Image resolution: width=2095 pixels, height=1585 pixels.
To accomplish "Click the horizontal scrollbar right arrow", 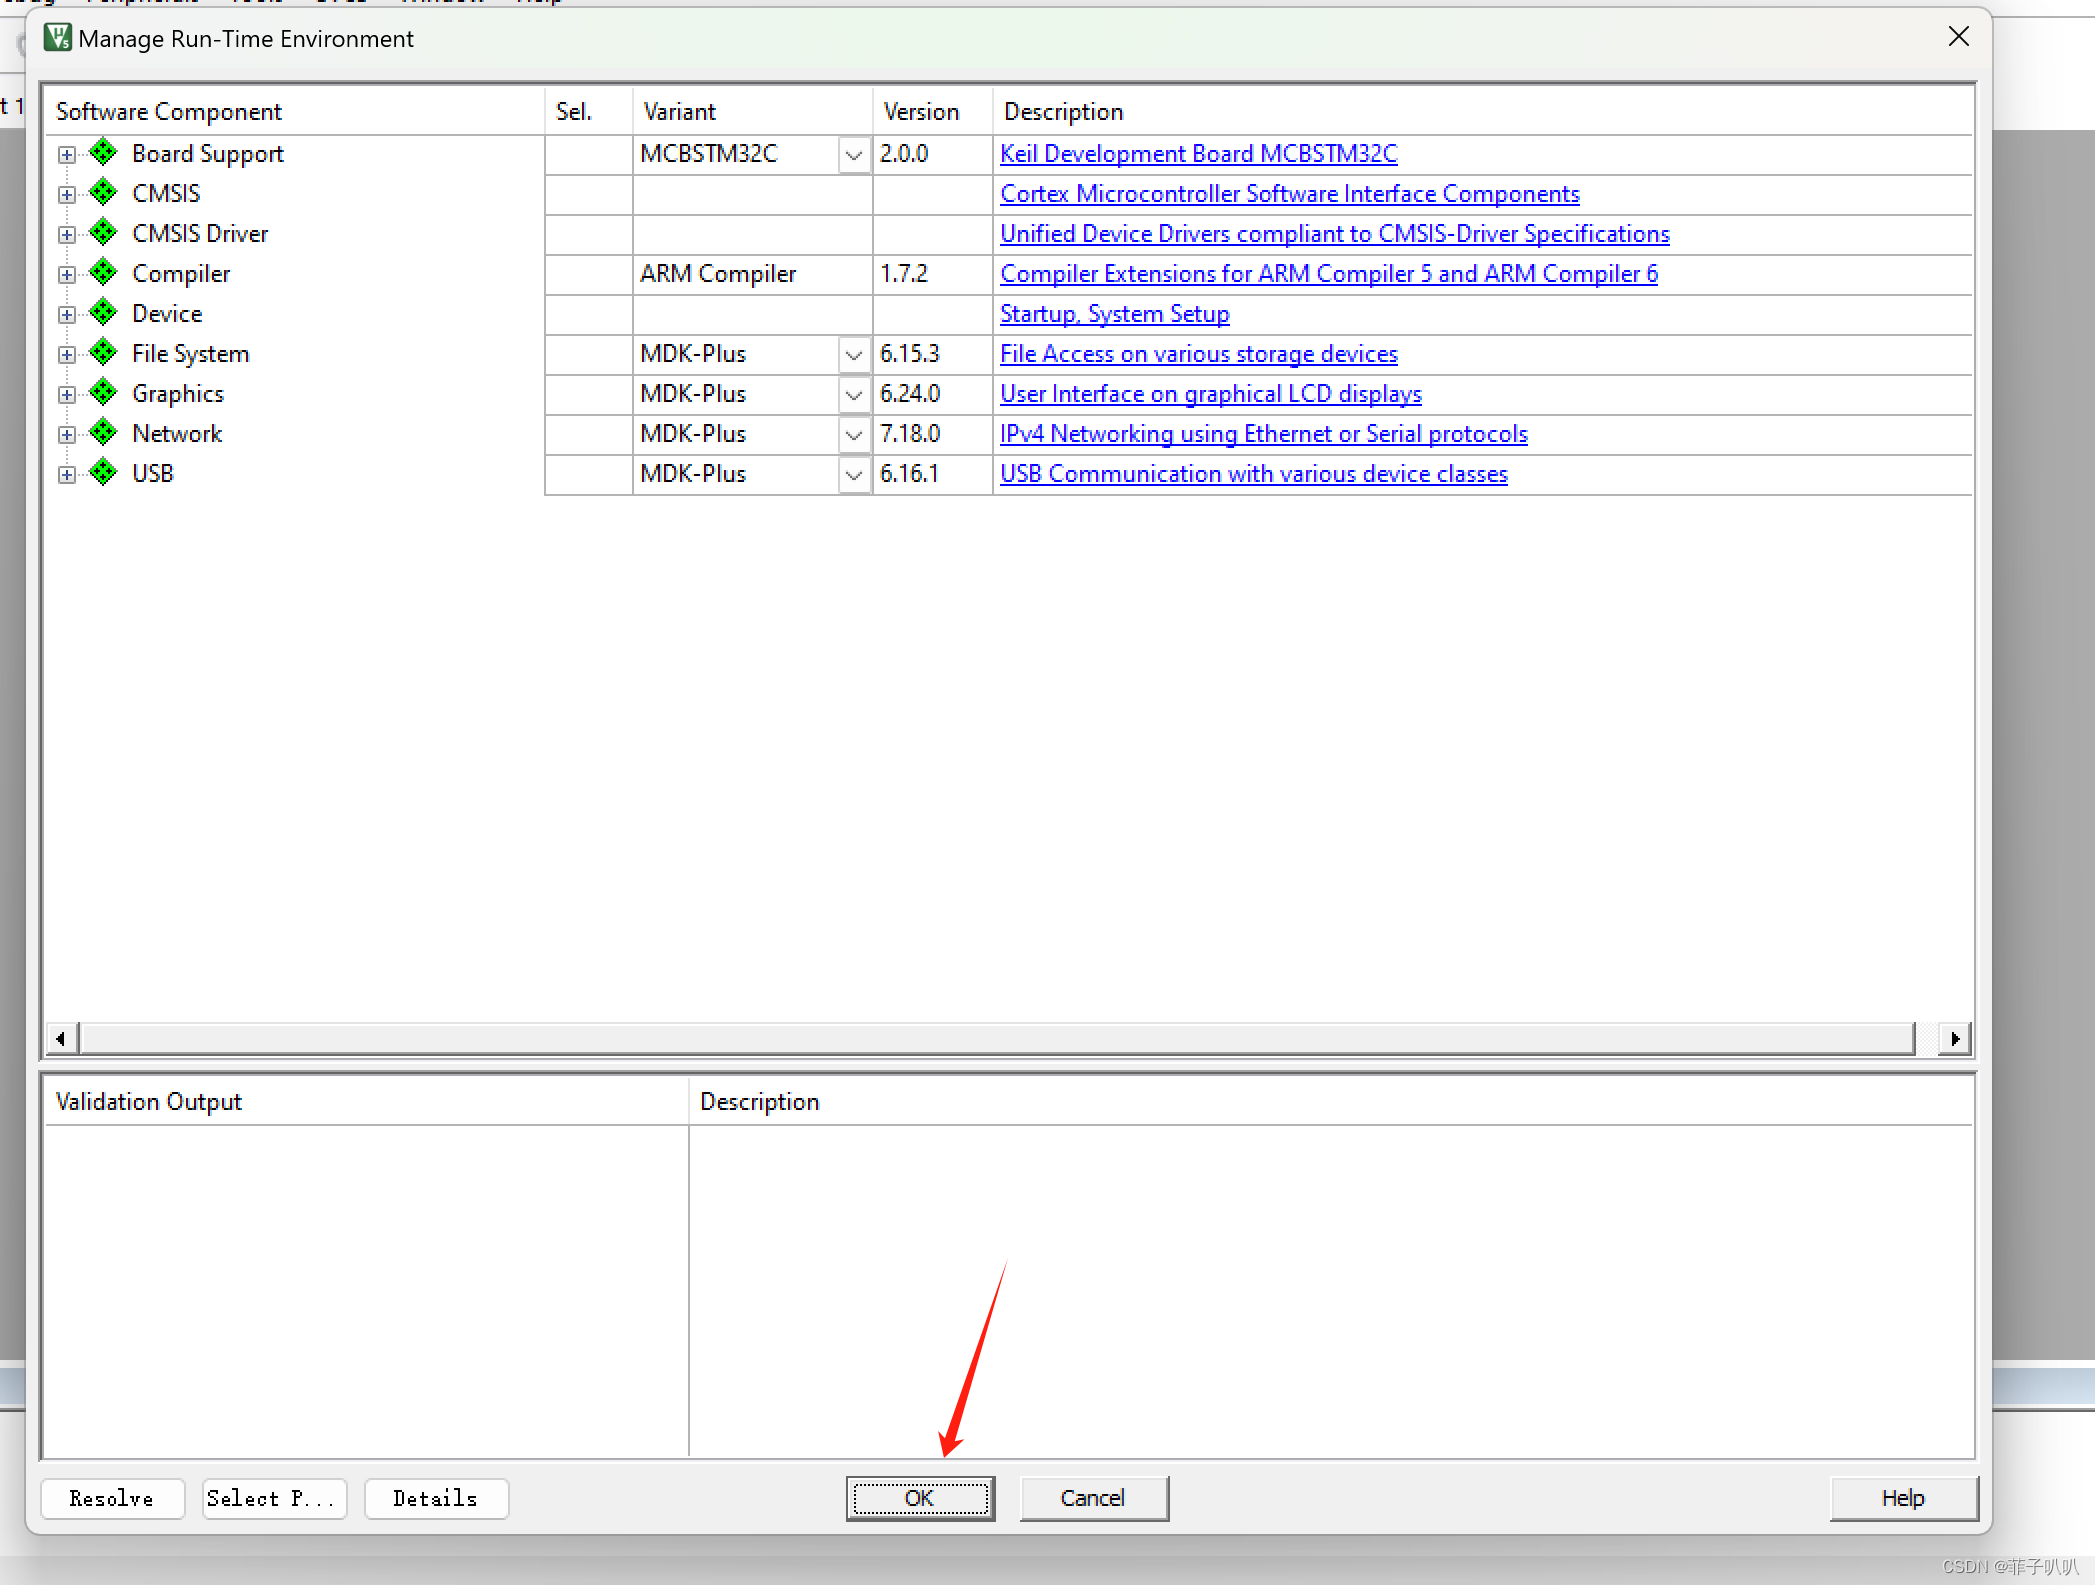I will 1954,1038.
